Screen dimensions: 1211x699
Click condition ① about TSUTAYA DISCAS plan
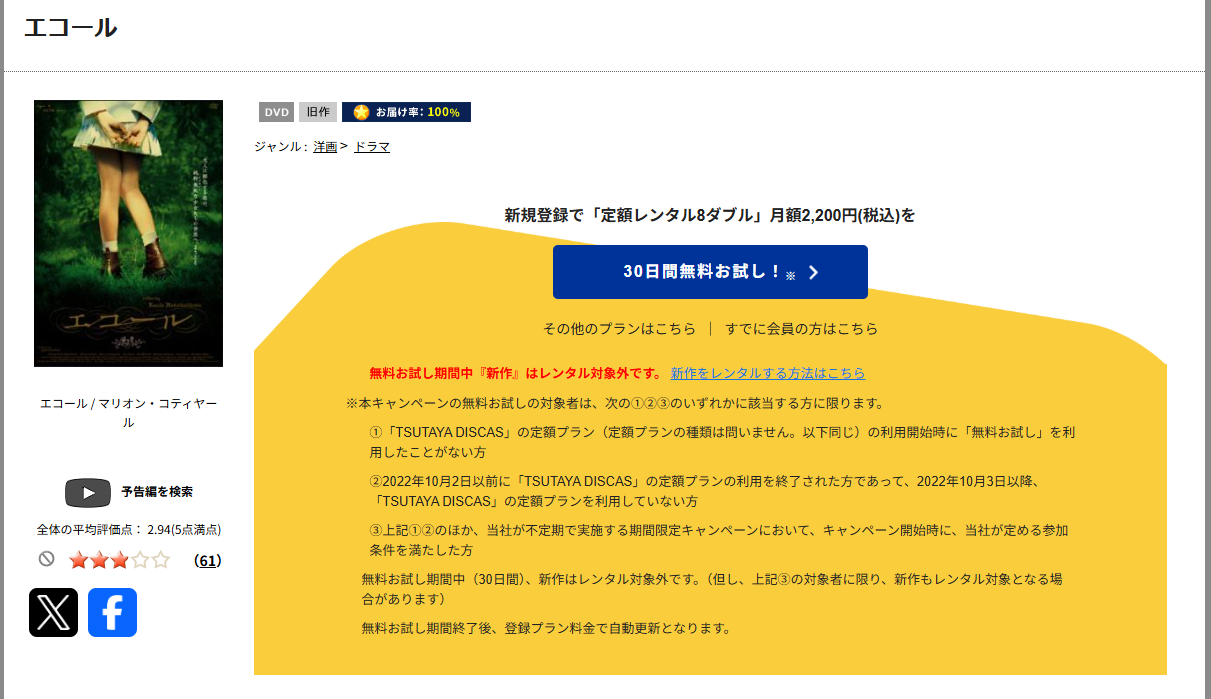click(x=721, y=443)
